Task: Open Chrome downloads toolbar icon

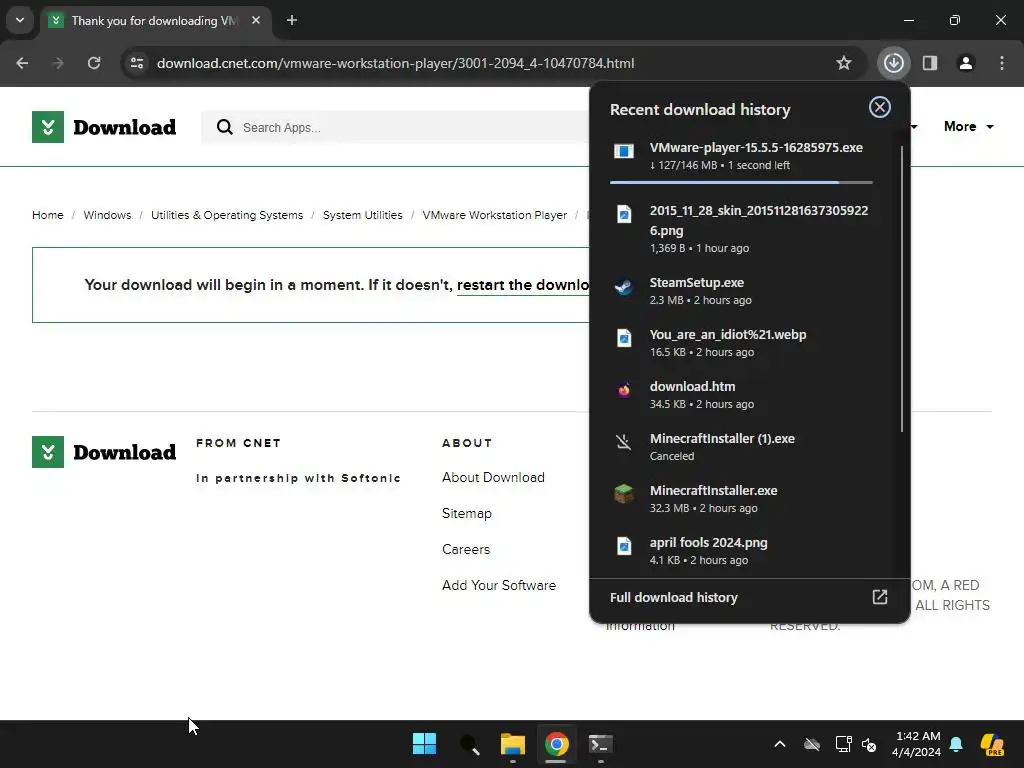Action: tap(893, 63)
